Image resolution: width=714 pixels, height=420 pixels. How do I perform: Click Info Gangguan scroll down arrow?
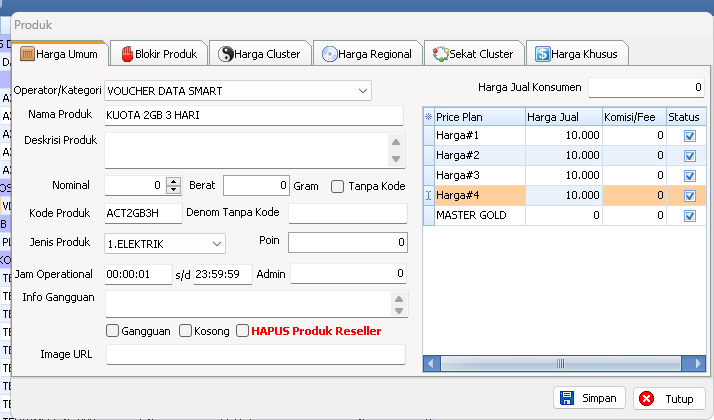coord(399,311)
